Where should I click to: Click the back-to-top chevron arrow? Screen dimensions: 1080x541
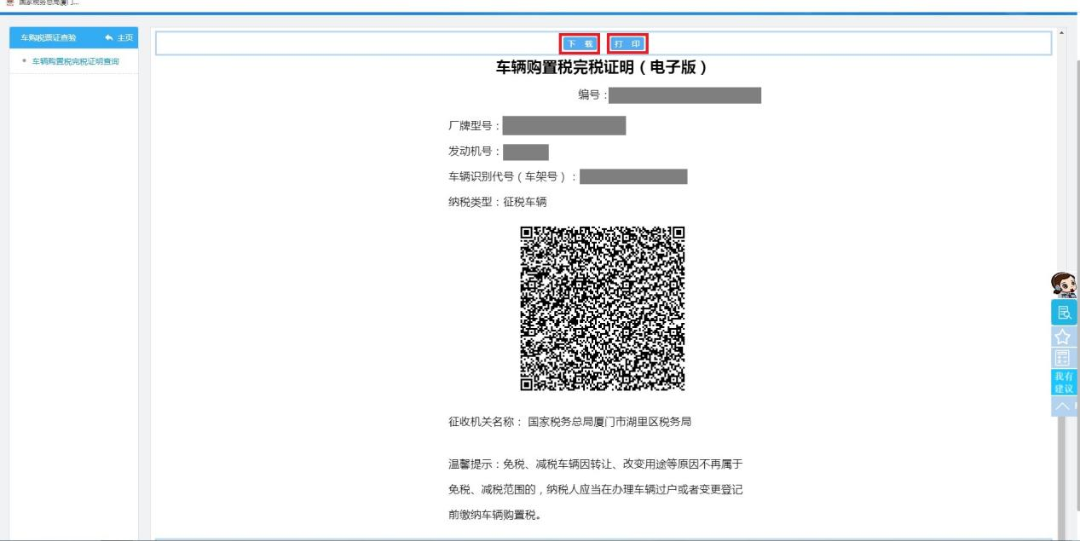(x=1063, y=406)
